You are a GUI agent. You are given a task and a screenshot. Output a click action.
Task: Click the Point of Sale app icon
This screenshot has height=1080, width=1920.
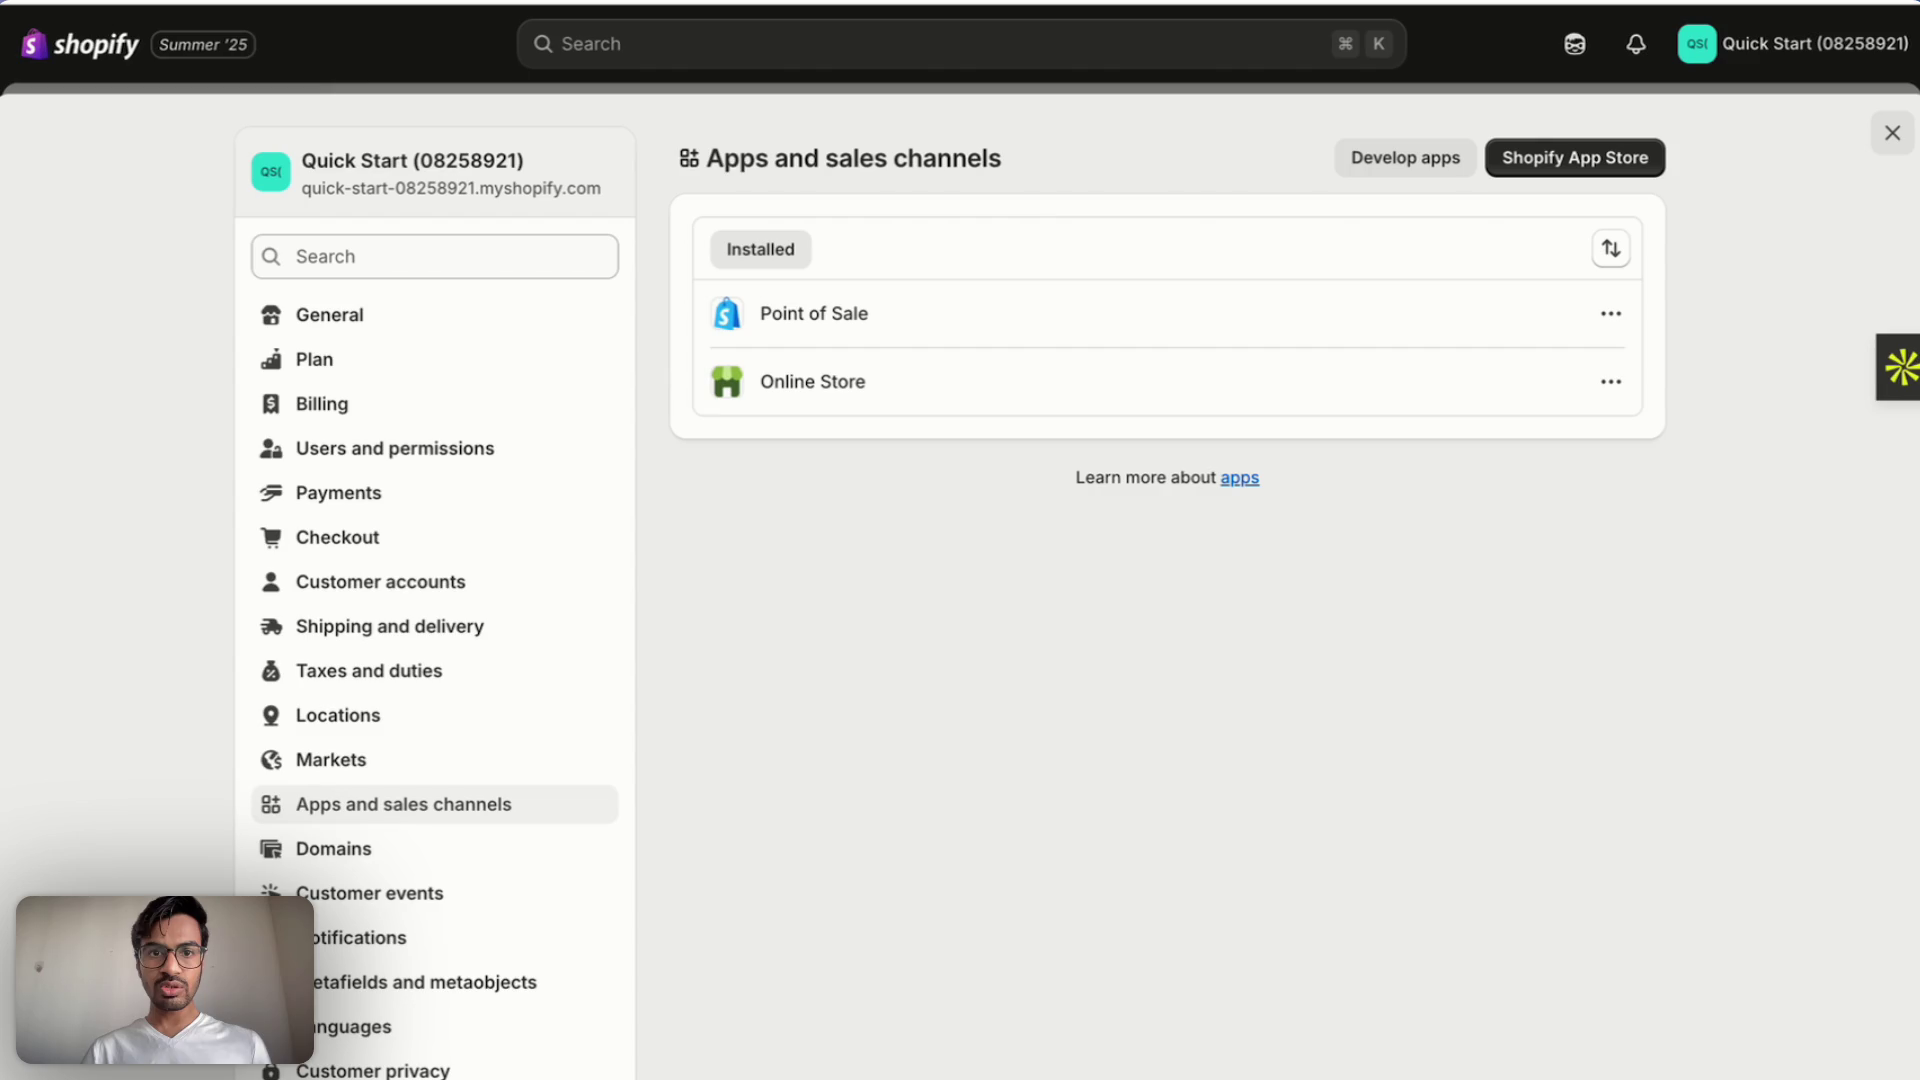tap(727, 314)
